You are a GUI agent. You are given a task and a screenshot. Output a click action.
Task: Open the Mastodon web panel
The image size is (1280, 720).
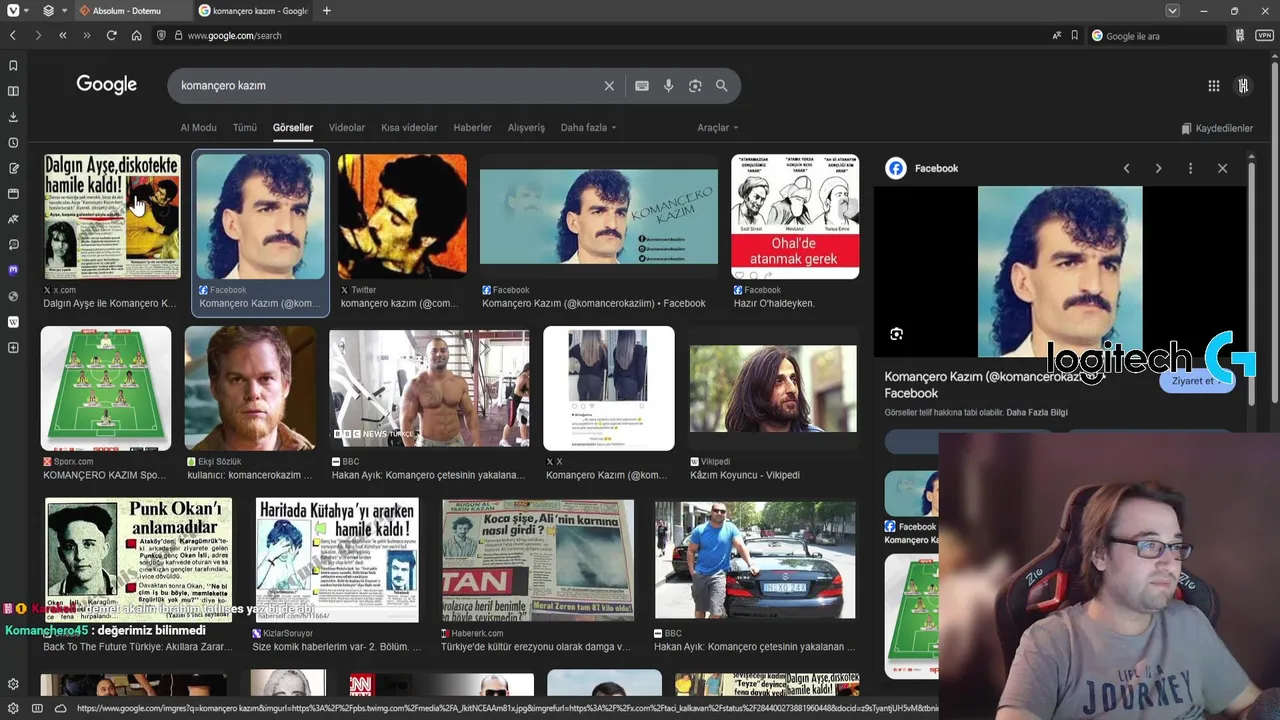[x=13, y=270]
